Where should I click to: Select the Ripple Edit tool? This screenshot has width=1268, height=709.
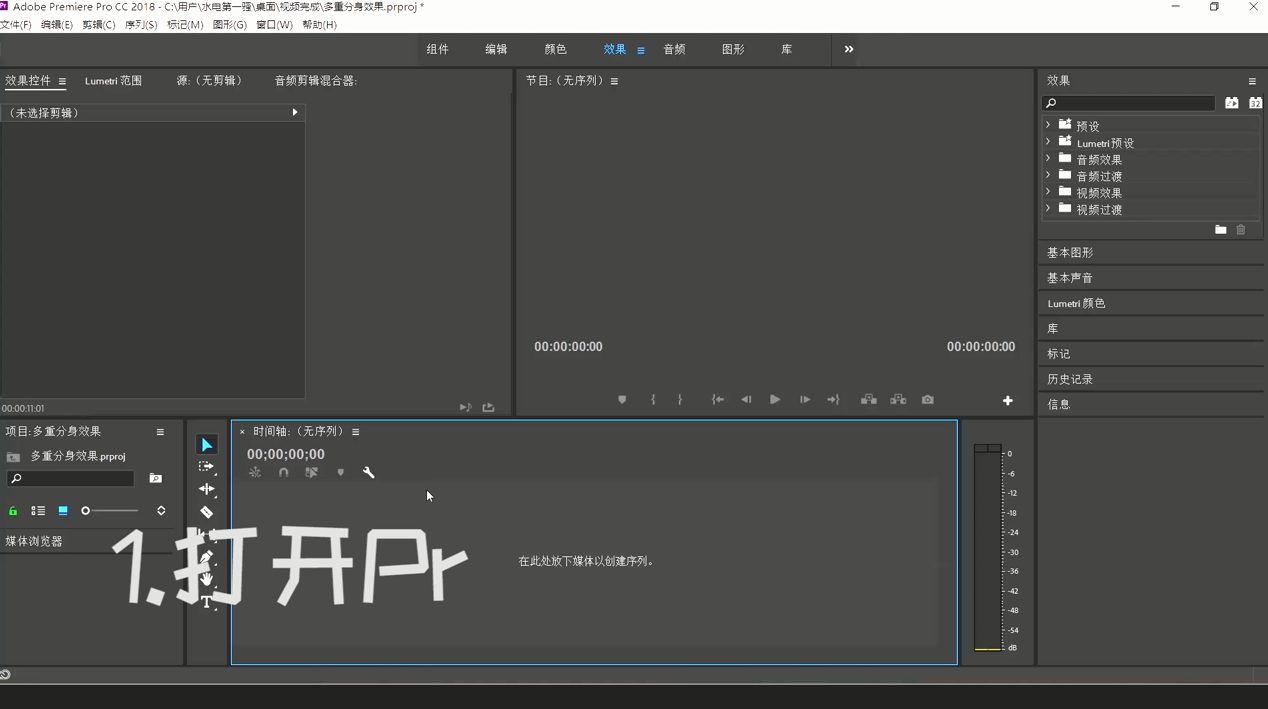pyautogui.click(x=206, y=489)
